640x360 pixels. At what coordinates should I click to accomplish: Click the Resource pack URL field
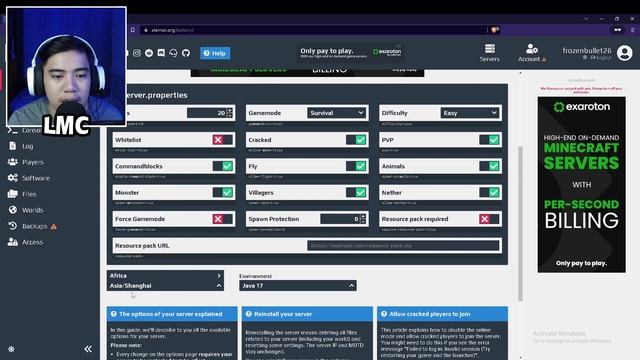pyautogui.click(x=403, y=246)
